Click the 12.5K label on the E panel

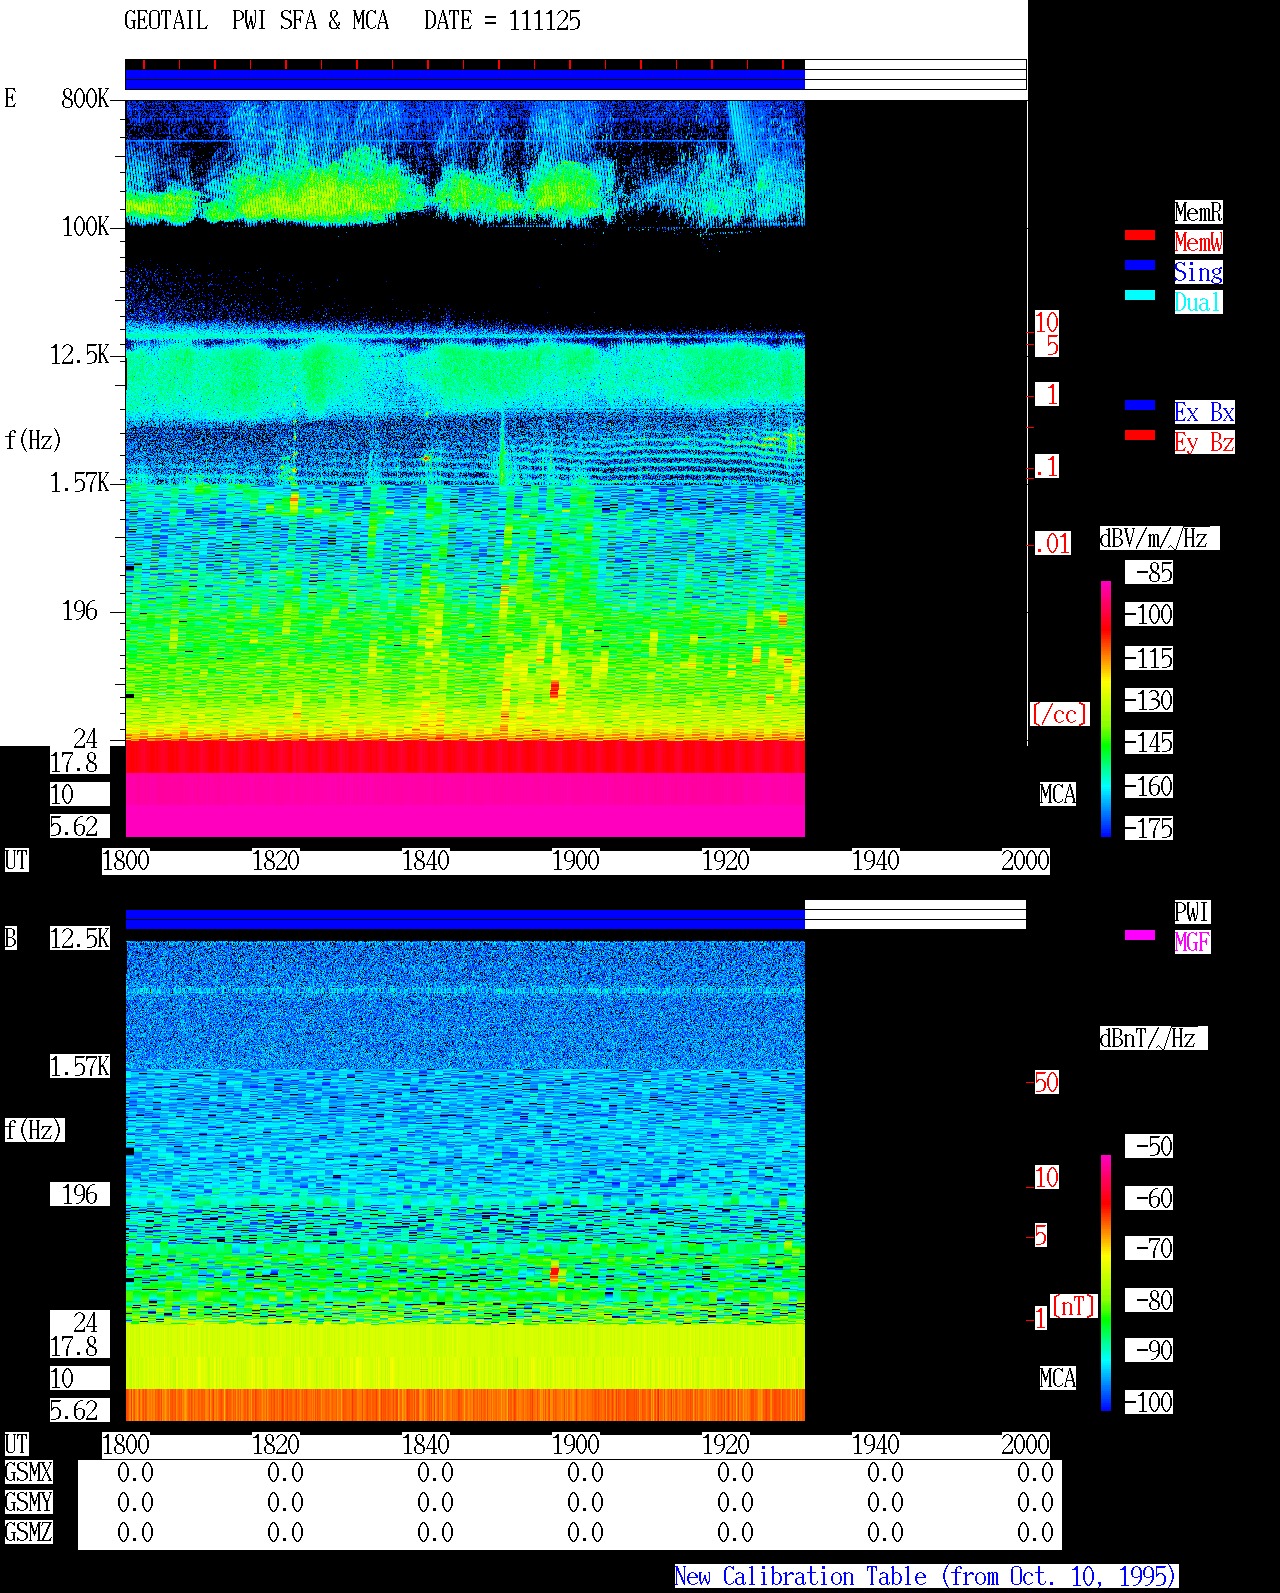pos(80,355)
